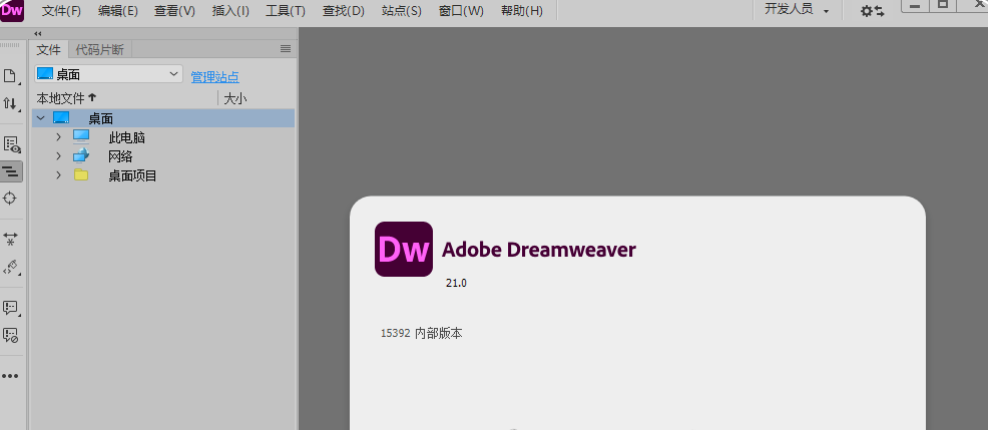Screen dimensions: 988x430
Task: Click the yellow folder icon of 桌面项目
Action: pos(81,175)
